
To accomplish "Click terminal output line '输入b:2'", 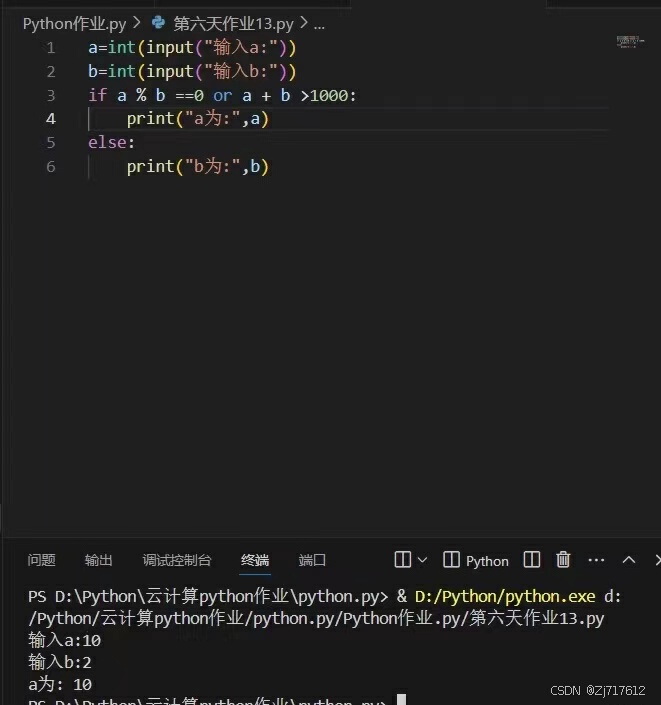I will (59, 662).
